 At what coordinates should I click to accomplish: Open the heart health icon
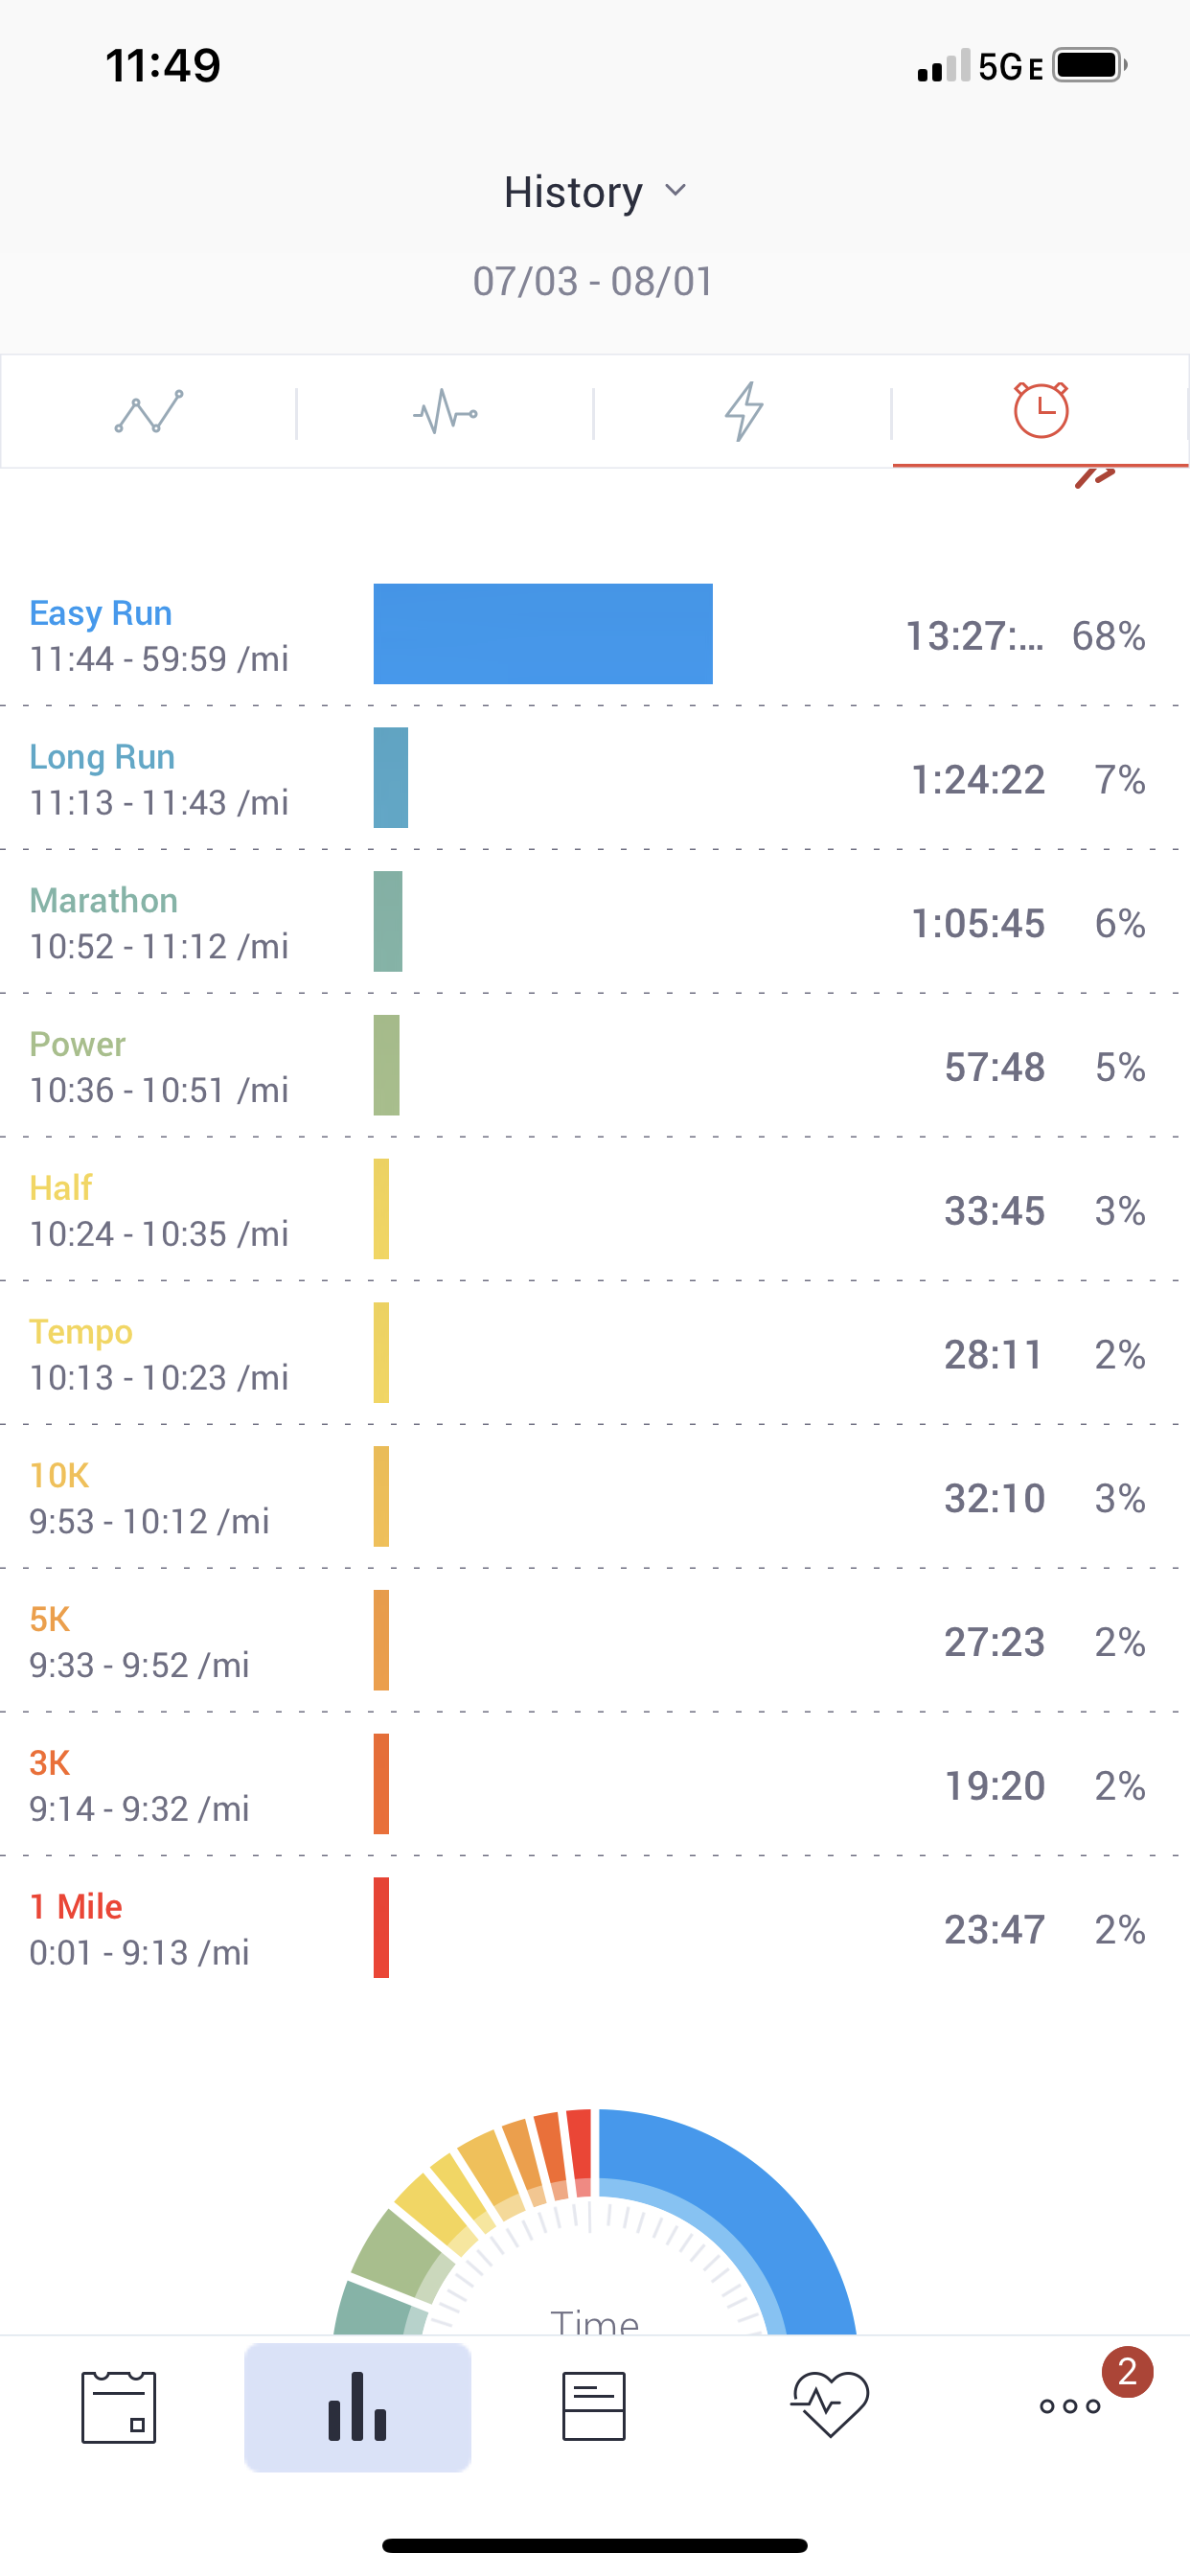(x=830, y=2404)
